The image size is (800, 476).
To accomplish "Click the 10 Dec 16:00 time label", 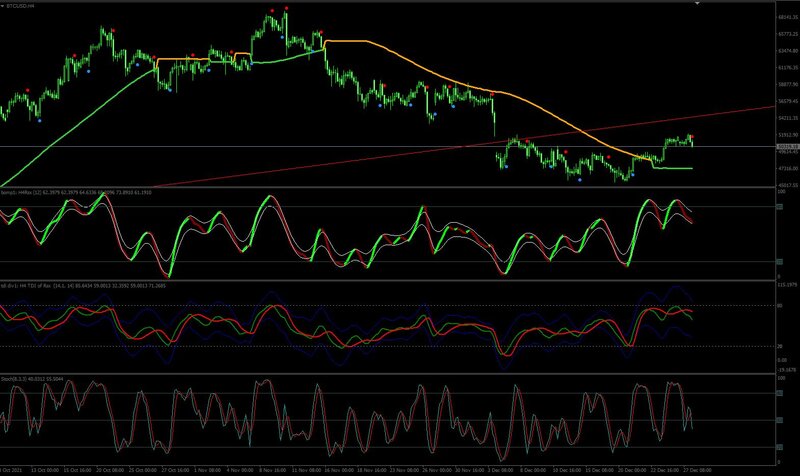I will pyautogui.click(x=566, y=470).
